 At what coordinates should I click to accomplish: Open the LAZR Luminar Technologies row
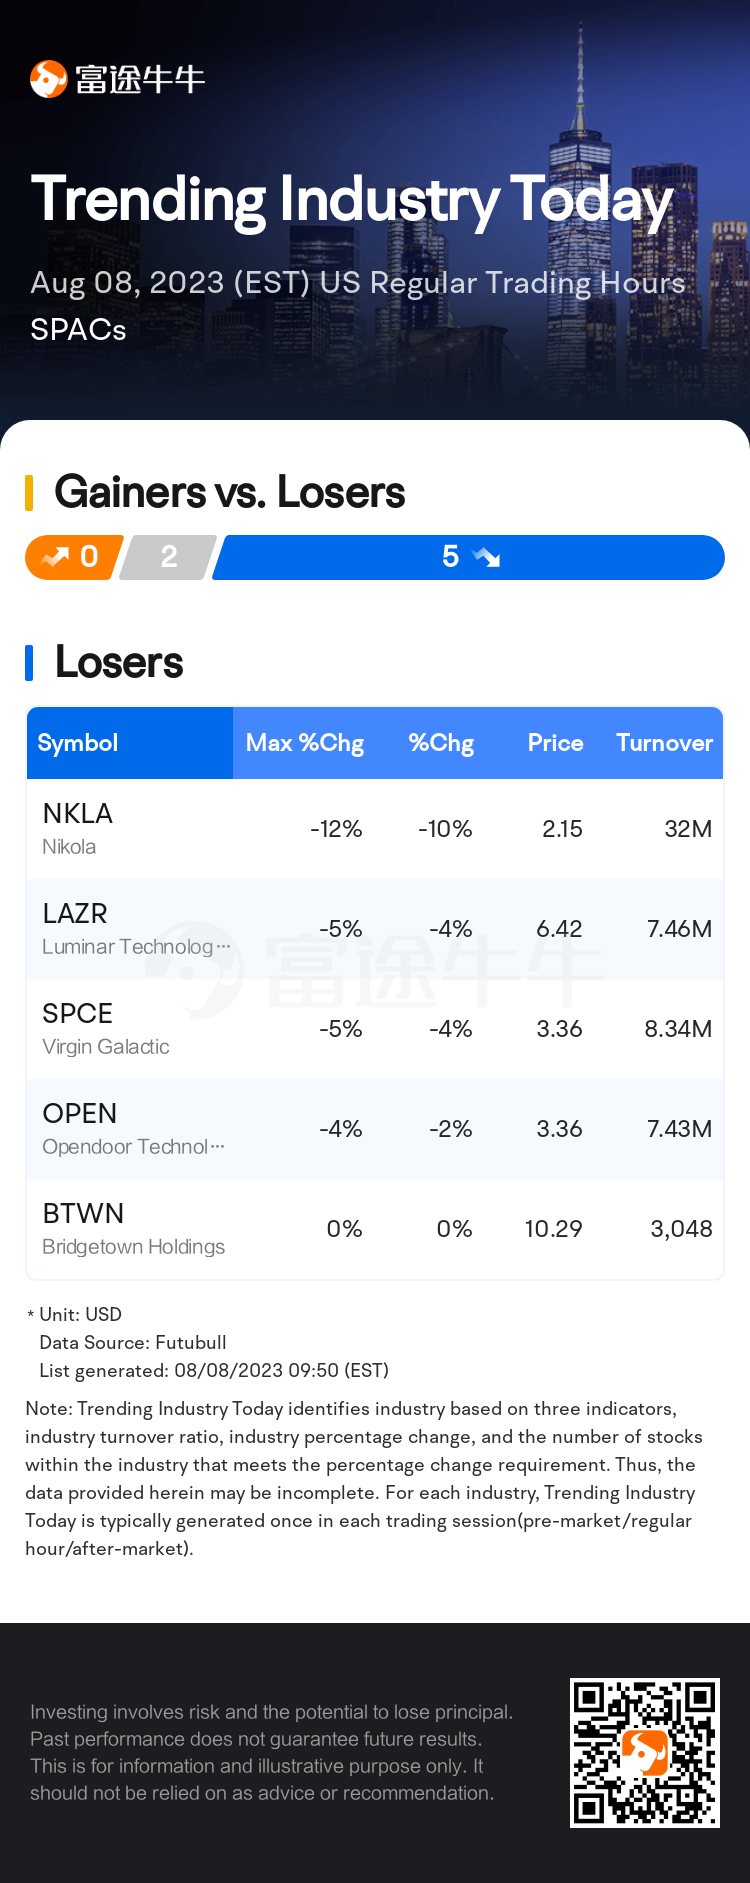375,929
